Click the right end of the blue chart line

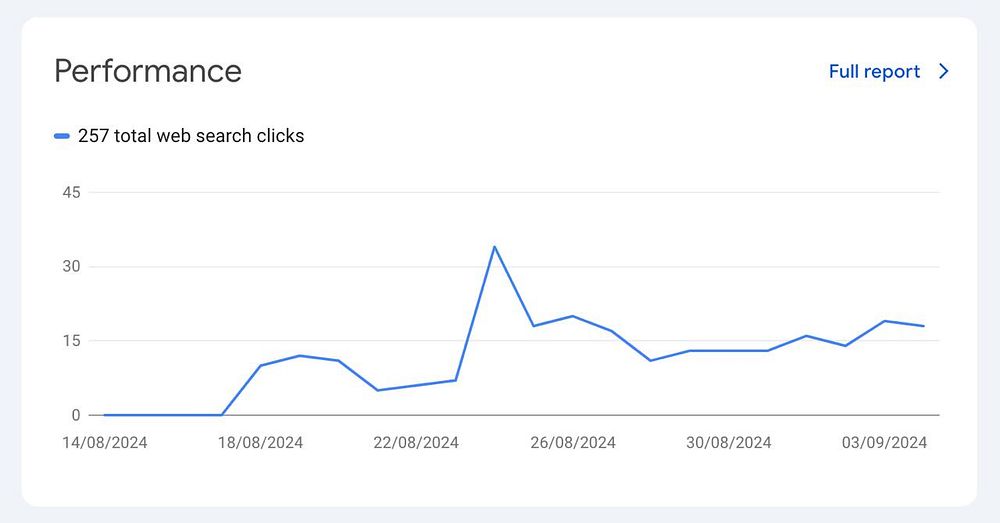coord(923,326)
